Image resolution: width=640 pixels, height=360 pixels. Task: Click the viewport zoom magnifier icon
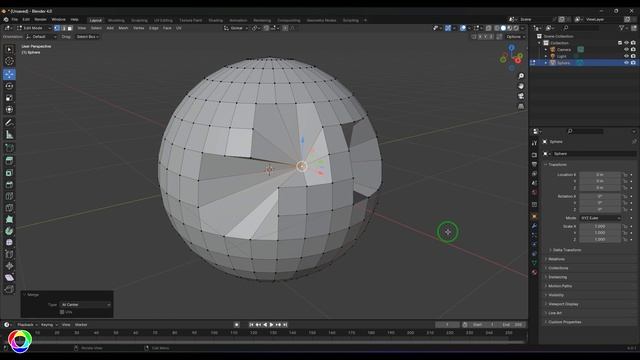click(x=521, y=76)
